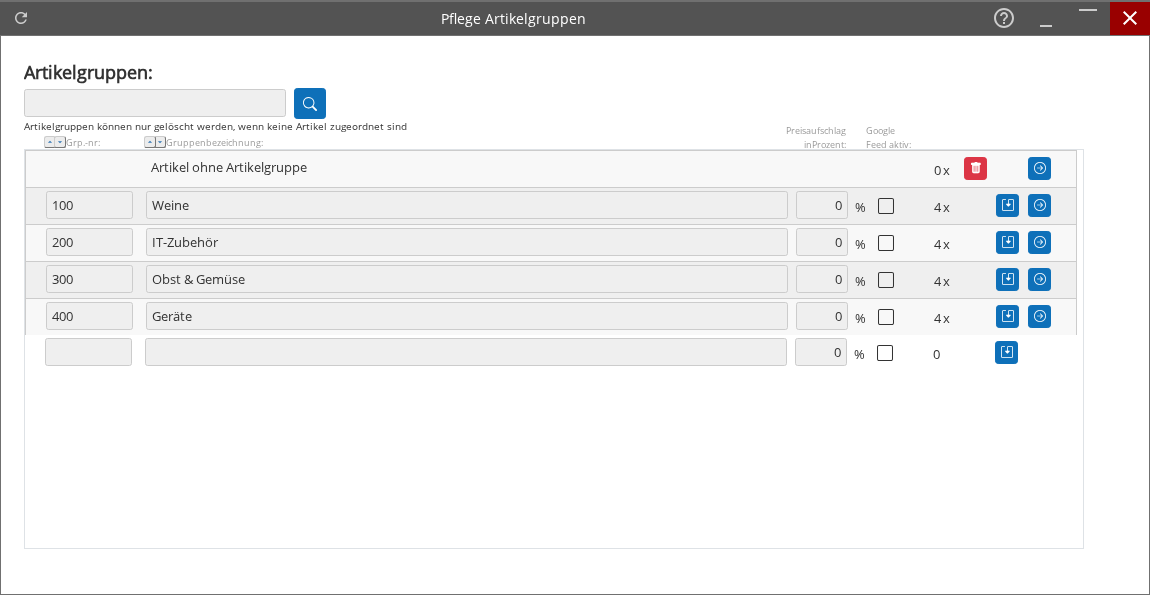Select the 'Obst & Gemüse' name field
The width and height of the screenshot is (1150, 595).
point(466,279)
